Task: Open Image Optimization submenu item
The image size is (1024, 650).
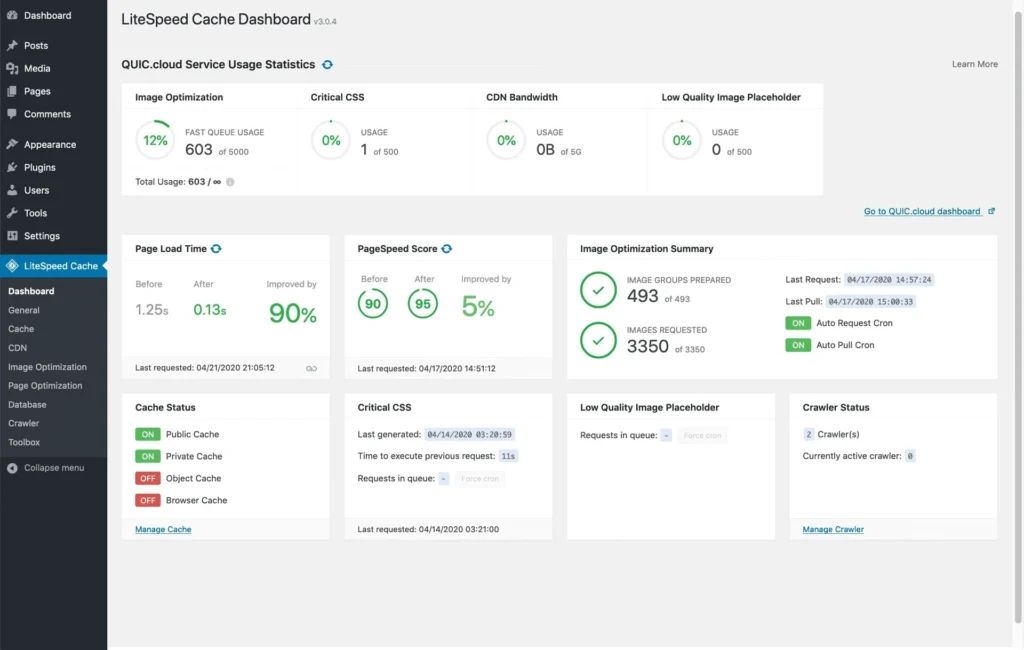Action: tap(47, 366)
